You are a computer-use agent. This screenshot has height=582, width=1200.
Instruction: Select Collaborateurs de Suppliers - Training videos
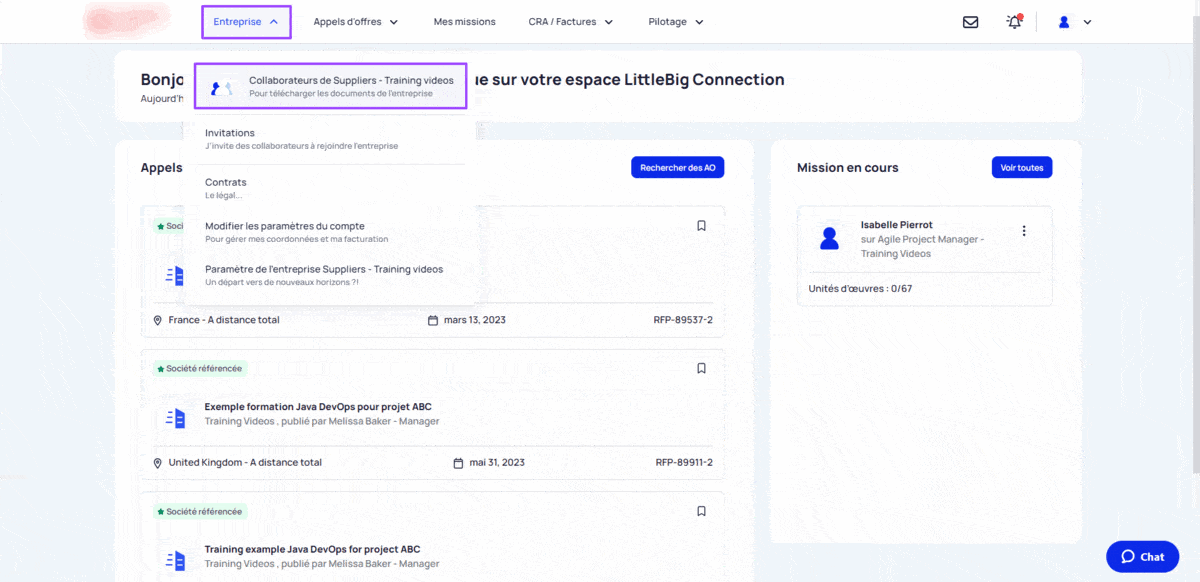tap(330, 86)
